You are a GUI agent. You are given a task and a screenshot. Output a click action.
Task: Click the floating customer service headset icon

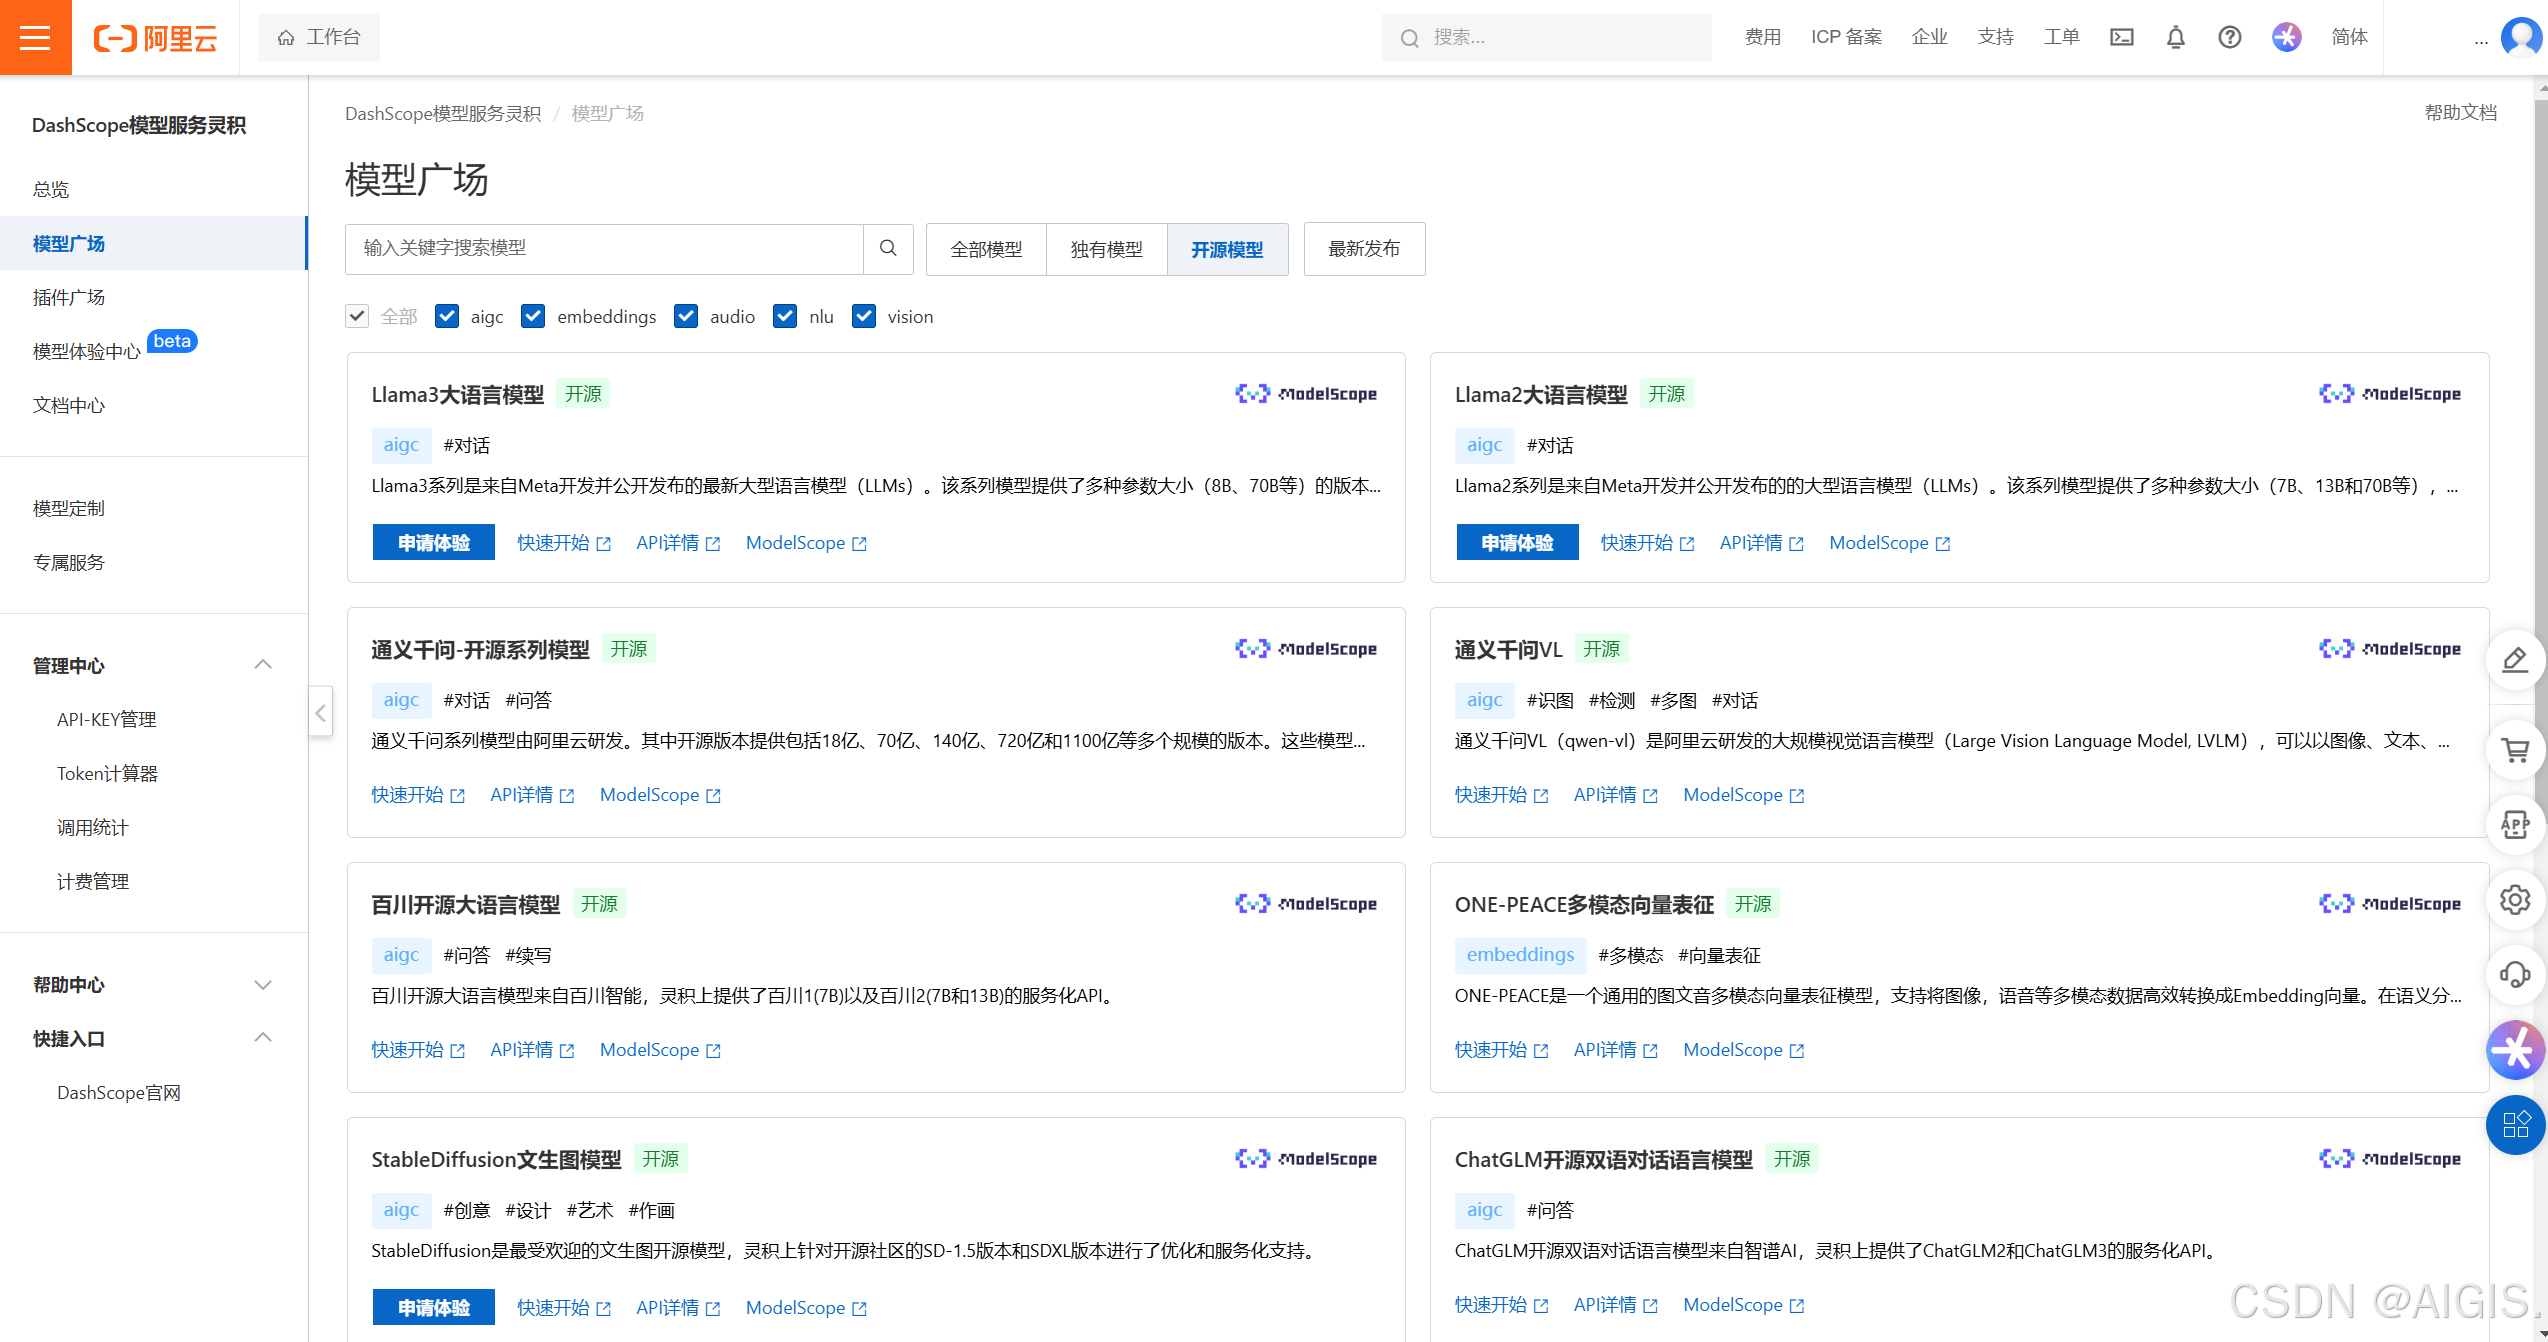(x=2515, y=974)
